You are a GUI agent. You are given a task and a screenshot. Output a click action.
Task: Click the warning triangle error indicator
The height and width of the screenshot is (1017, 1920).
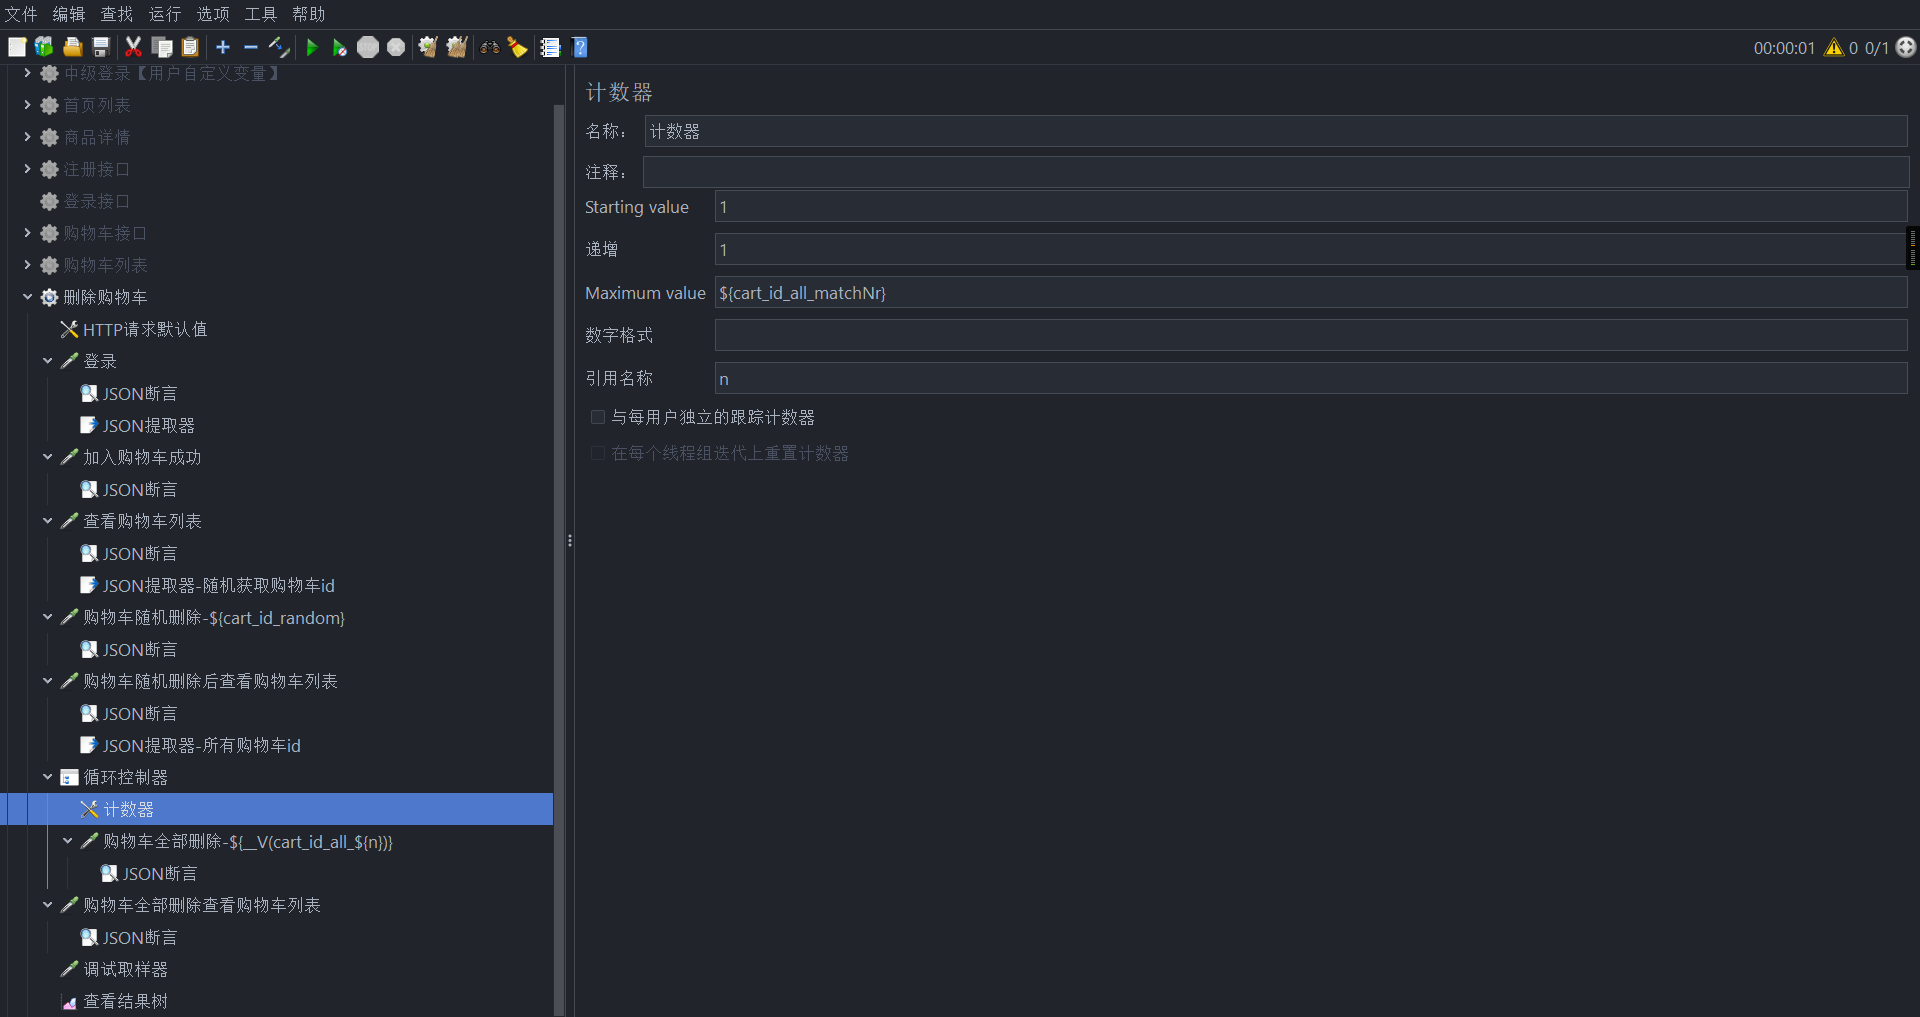(1834, 47)
